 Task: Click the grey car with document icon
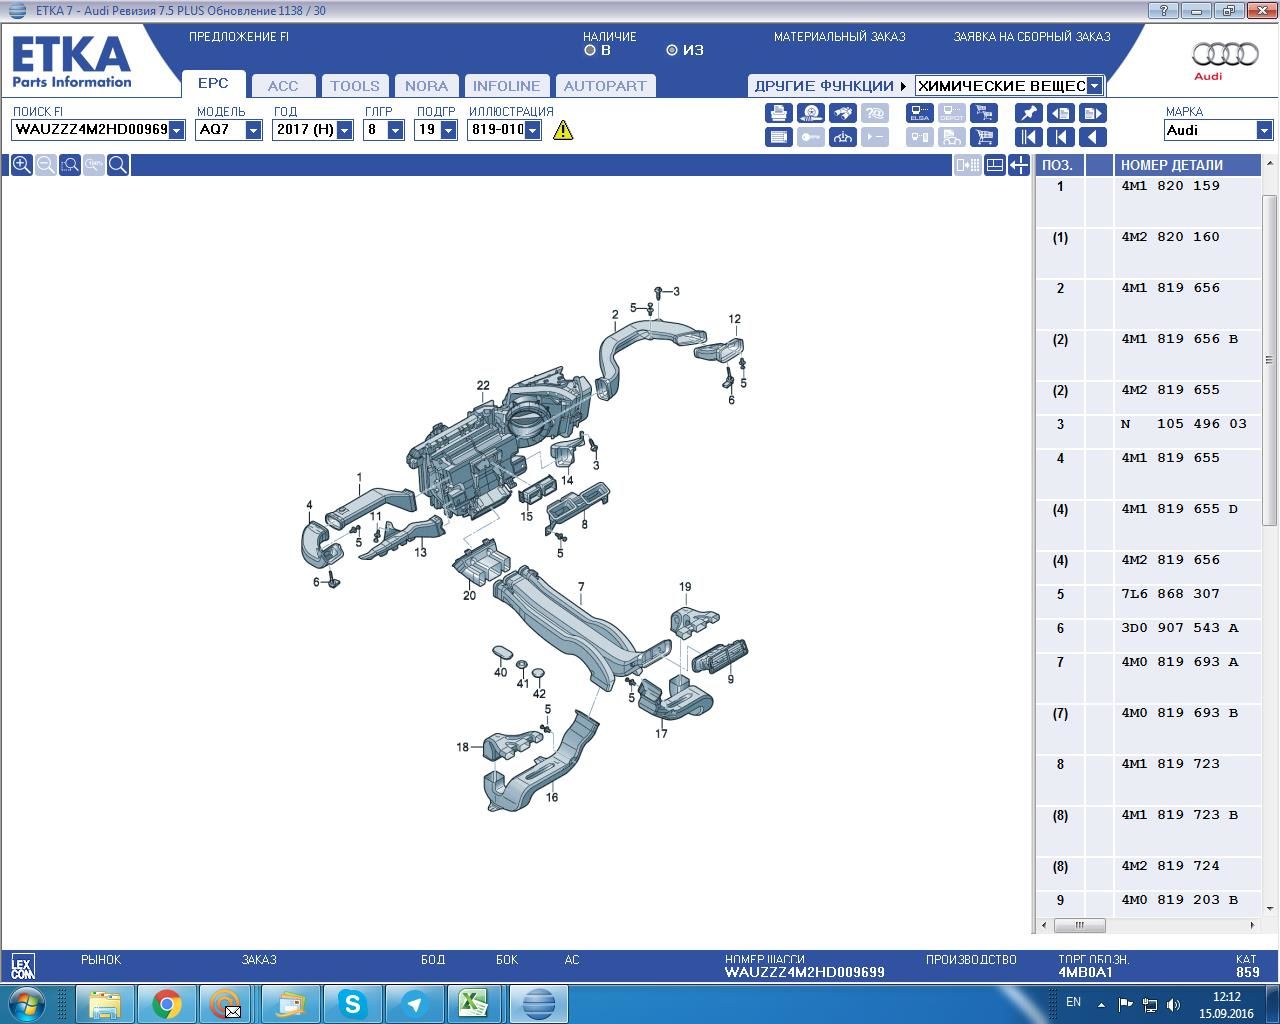952,137
